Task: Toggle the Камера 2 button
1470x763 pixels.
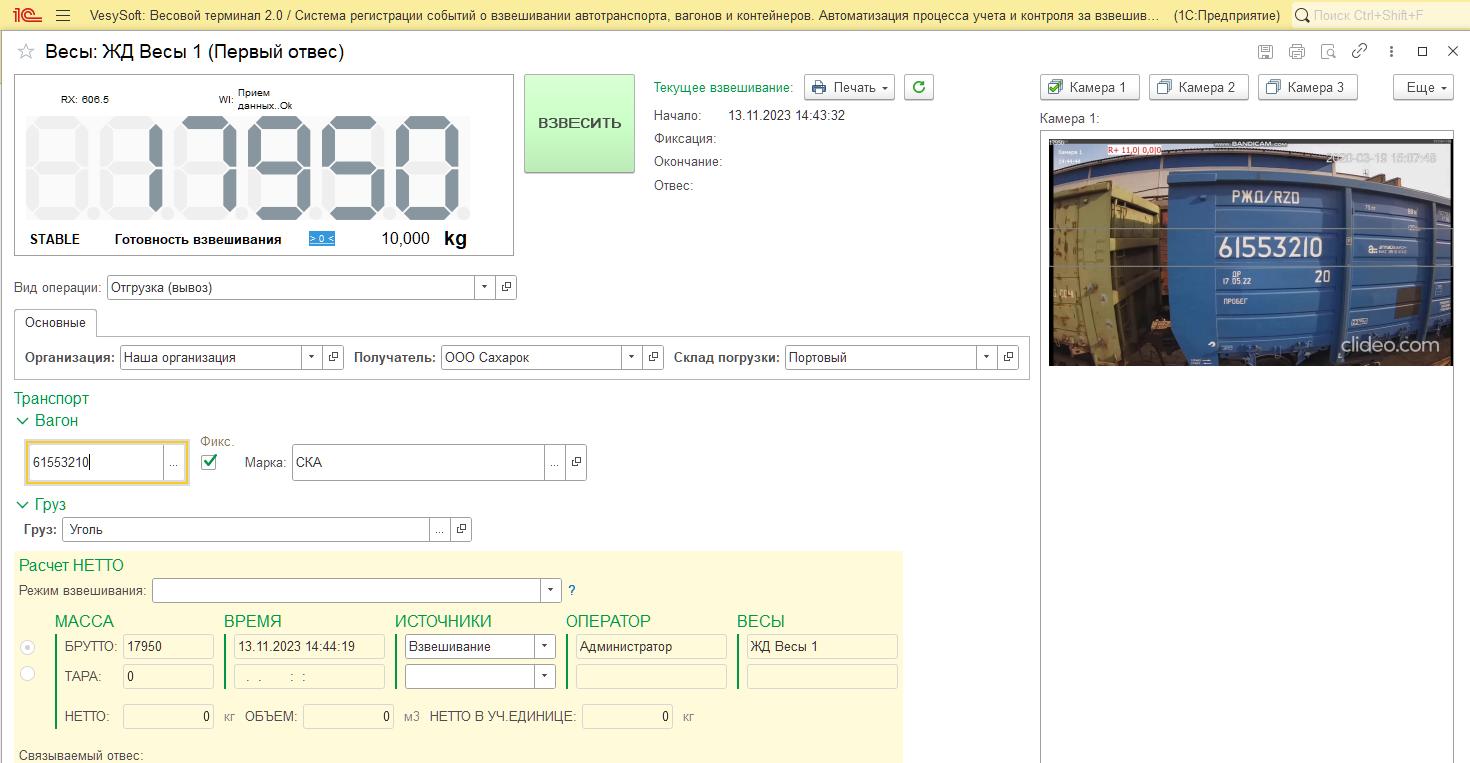Action: (1196, 87)
